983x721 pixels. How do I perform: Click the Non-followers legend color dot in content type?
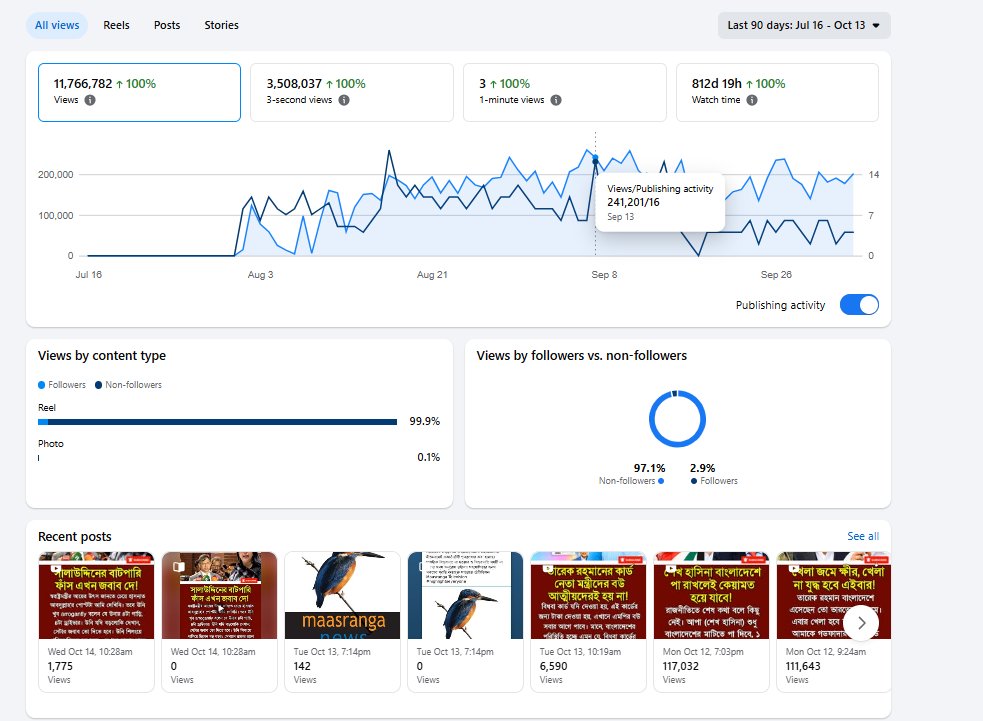point(98,385)
